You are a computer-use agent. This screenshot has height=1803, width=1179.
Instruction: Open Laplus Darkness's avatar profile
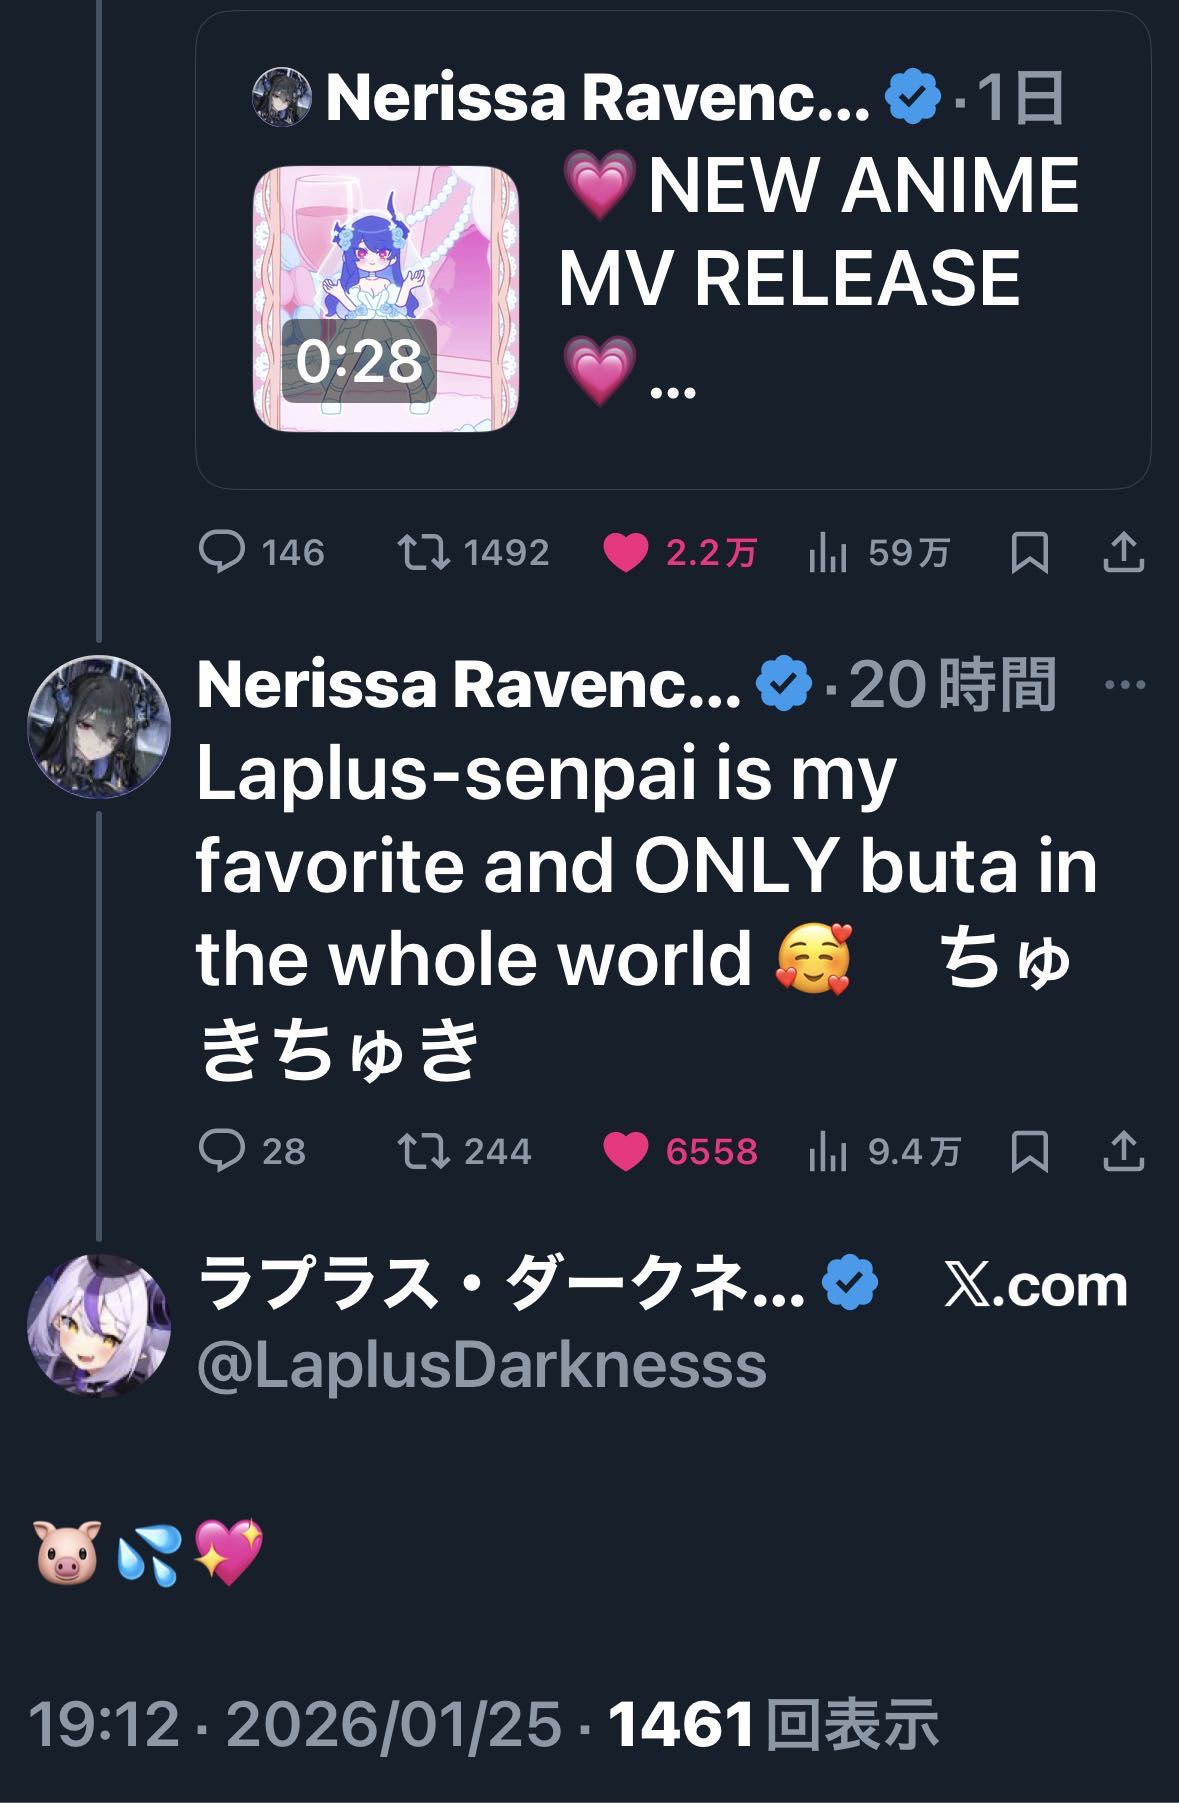(98, 1325)
